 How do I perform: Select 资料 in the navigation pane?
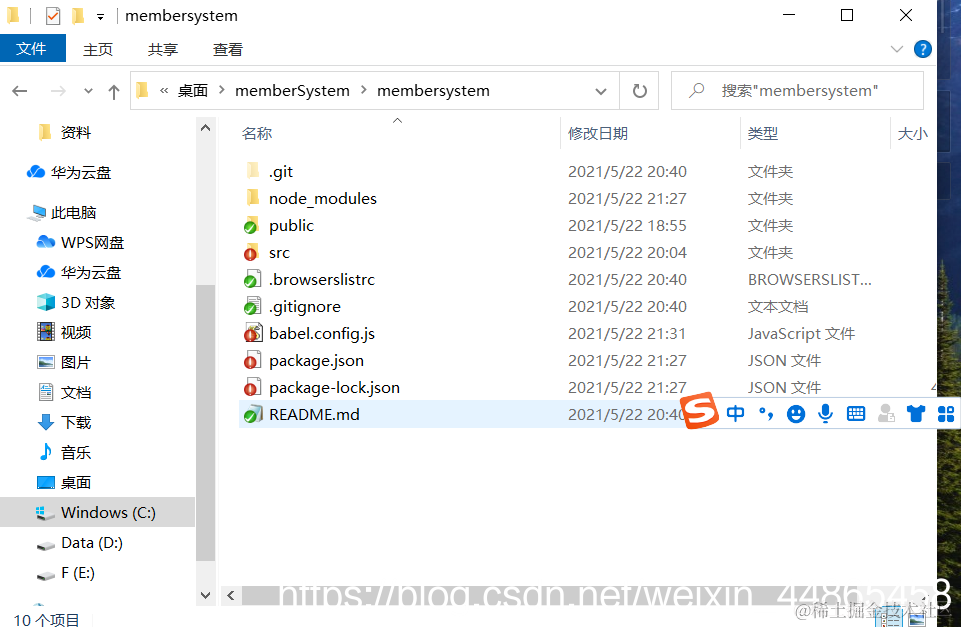click(x=75, y=132)
